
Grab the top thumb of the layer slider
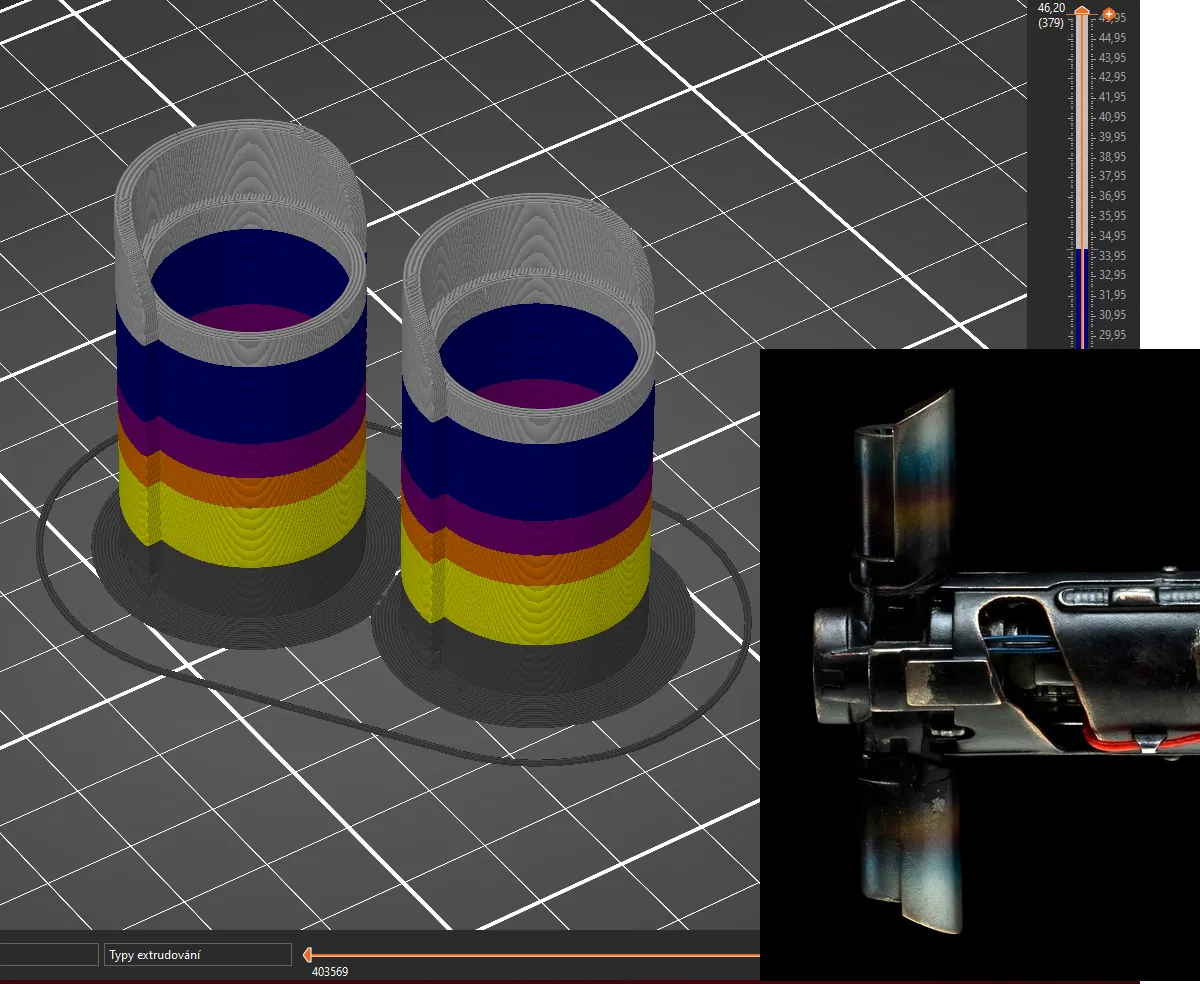coord(1081,10)
